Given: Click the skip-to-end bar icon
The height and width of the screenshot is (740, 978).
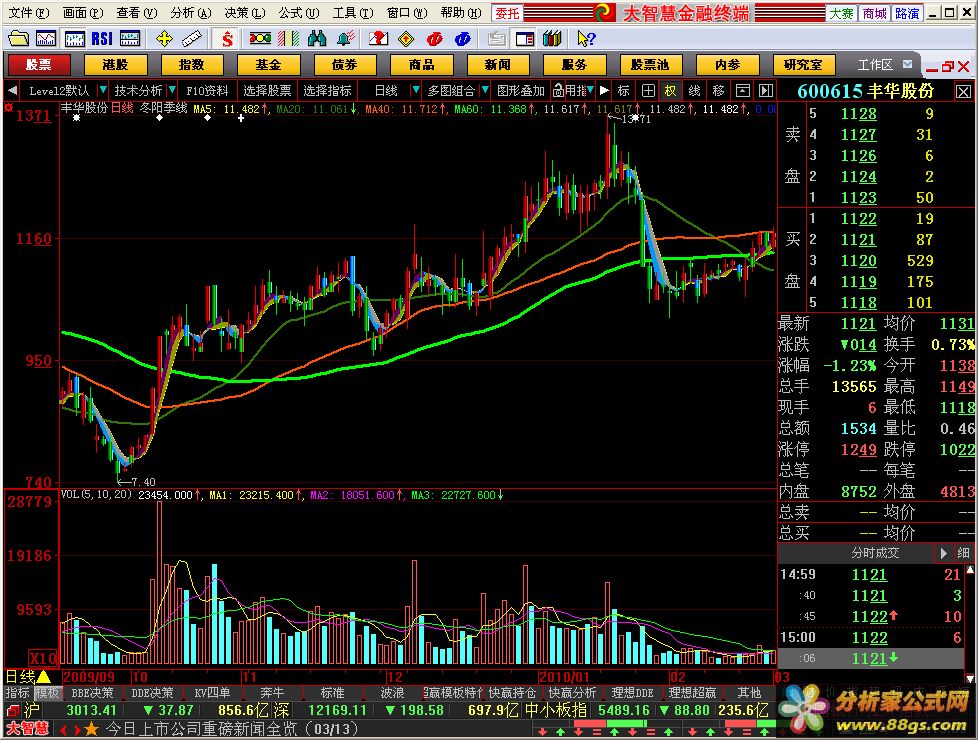Looking at the screenshot, I should coord(766,90).
